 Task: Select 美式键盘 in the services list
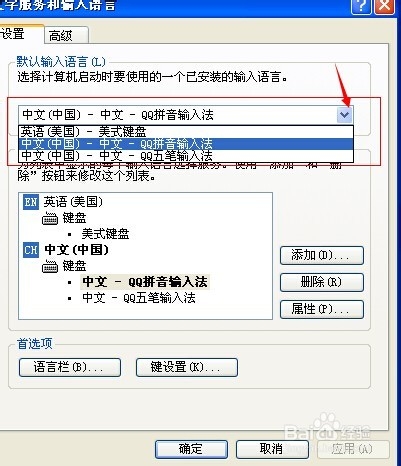pyautogui.click(x=105, y=234)
